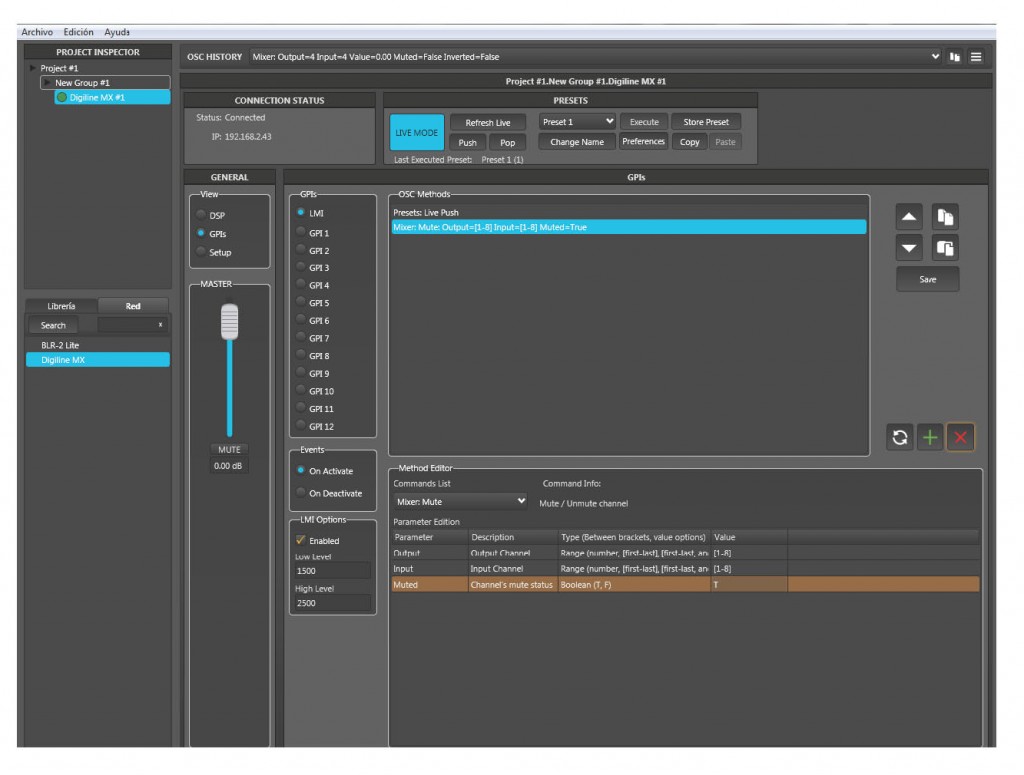Click the Master volume fader handle

click(x=229, y=322)
